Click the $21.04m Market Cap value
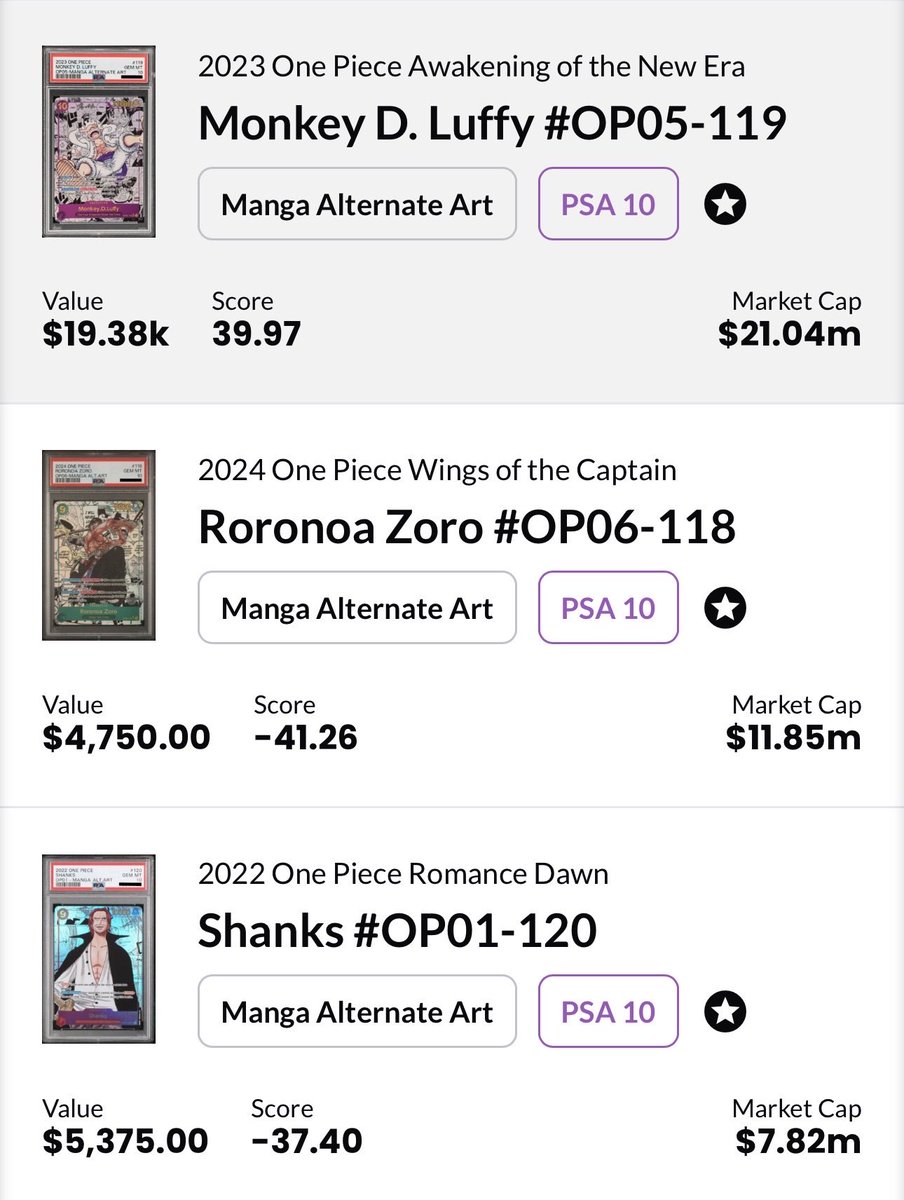This screenshot has width=904, height=1200. (789, 334)
